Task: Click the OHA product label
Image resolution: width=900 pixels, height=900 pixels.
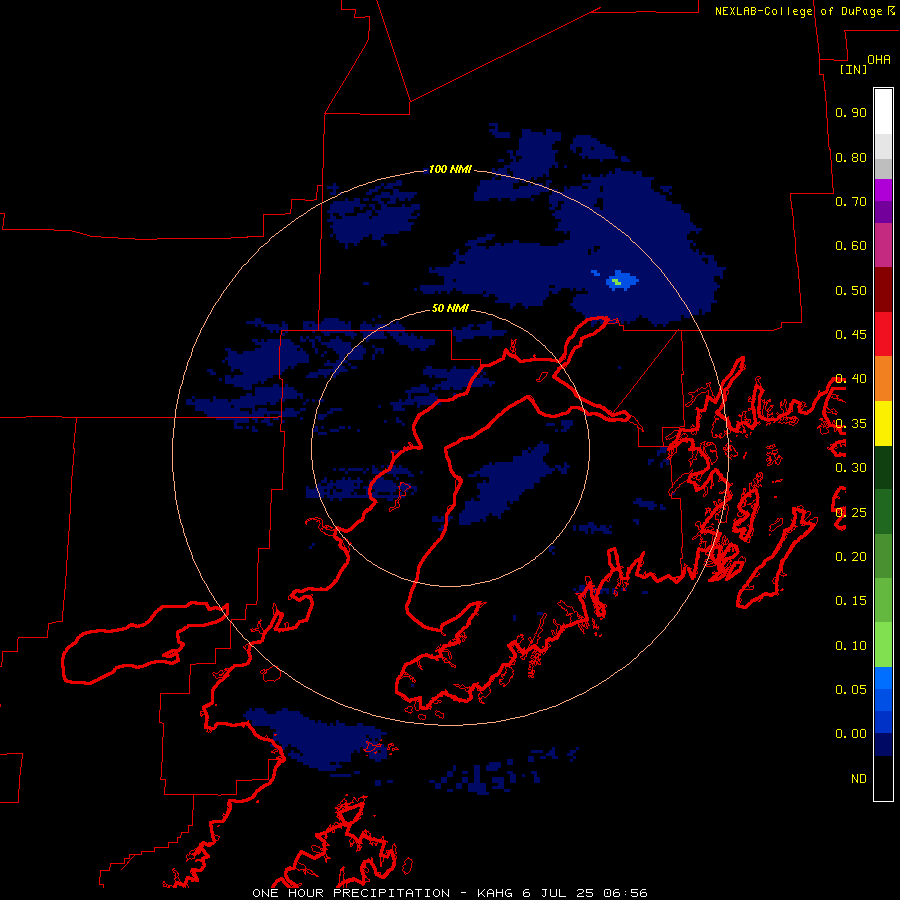Action: pyautogui.click(x=879, y=60)
